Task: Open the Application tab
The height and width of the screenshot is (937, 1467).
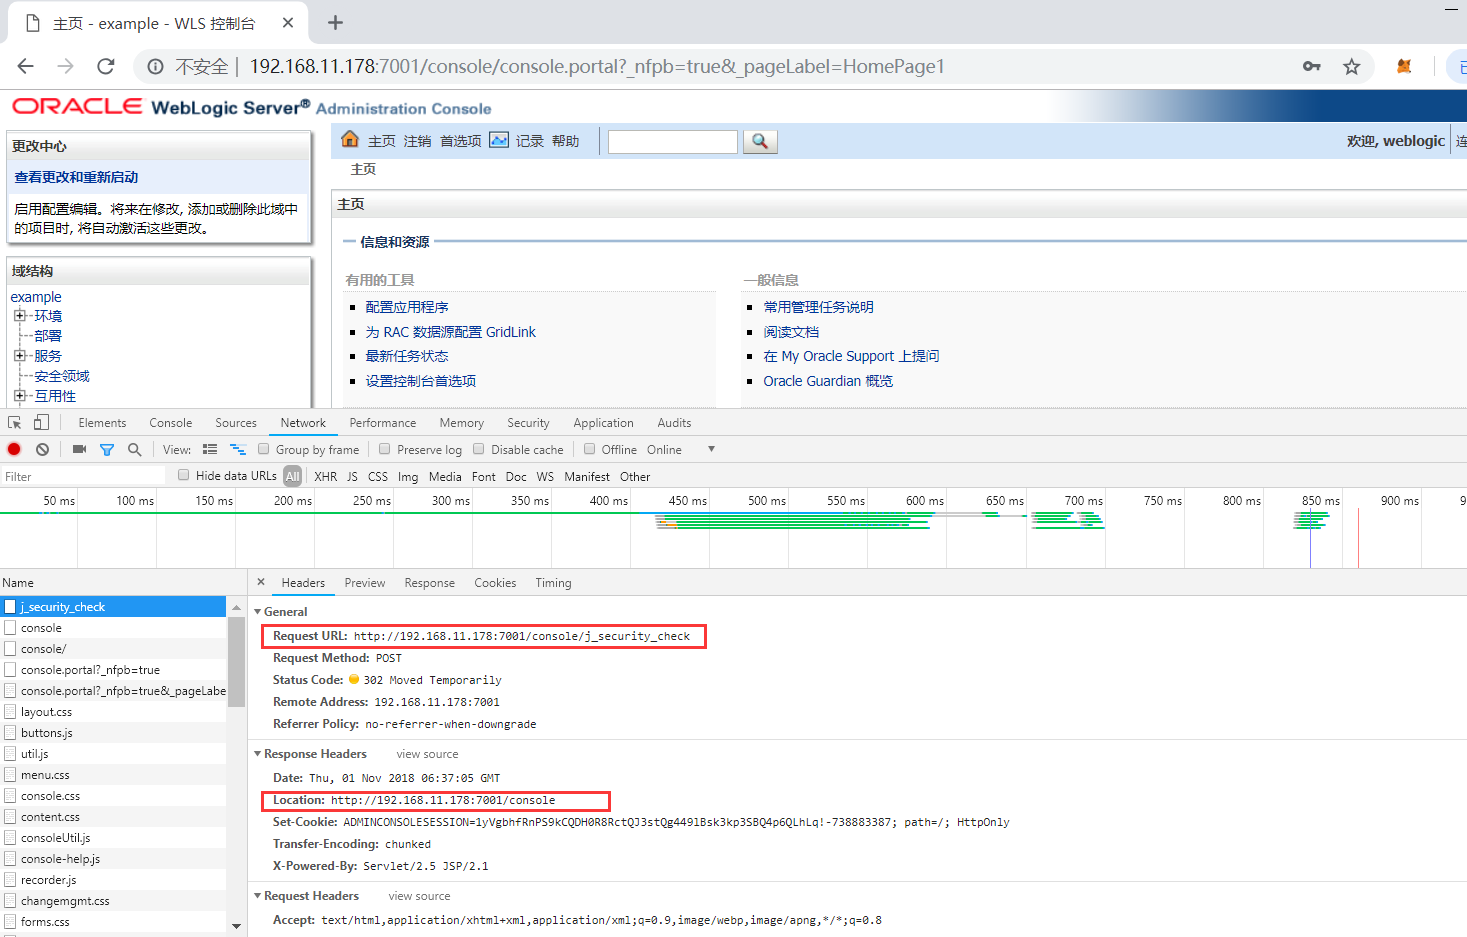Action: click(x=603, y=423)
